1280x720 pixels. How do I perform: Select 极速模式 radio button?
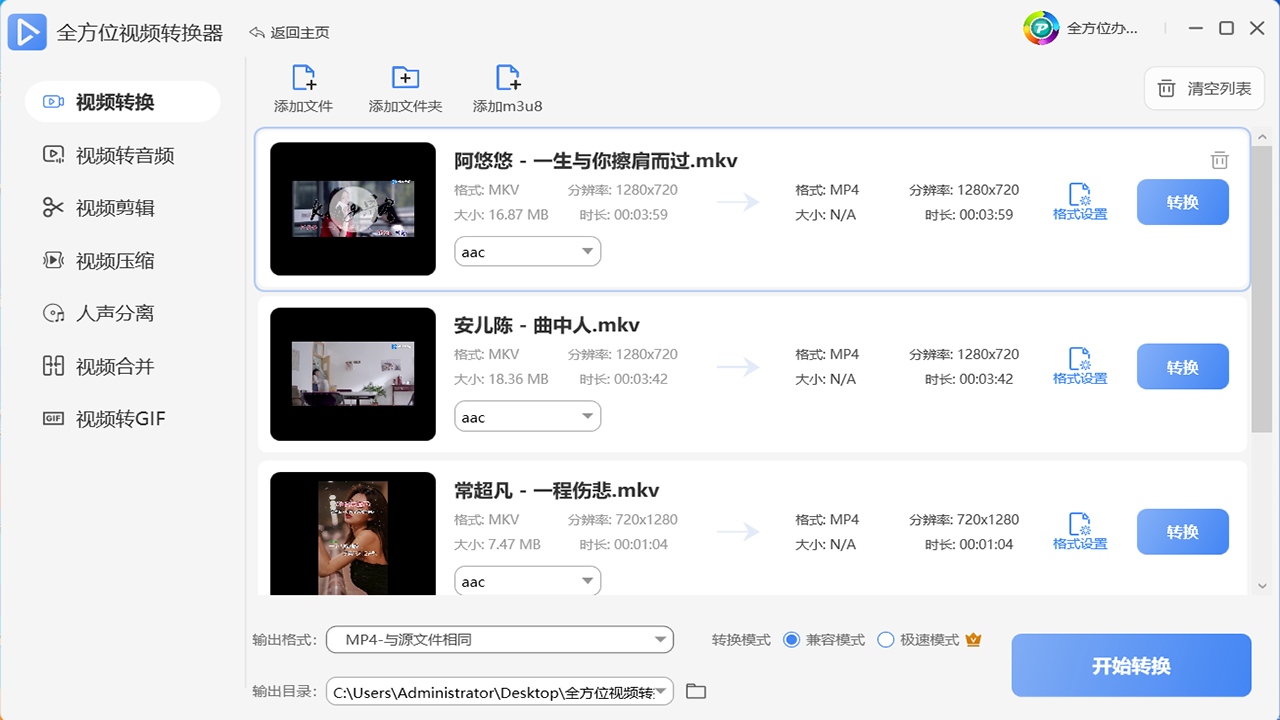pos(885,640)
